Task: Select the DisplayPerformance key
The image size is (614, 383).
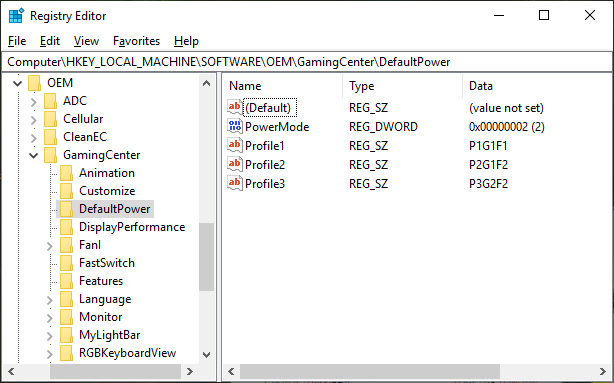Action: point(132,227)
